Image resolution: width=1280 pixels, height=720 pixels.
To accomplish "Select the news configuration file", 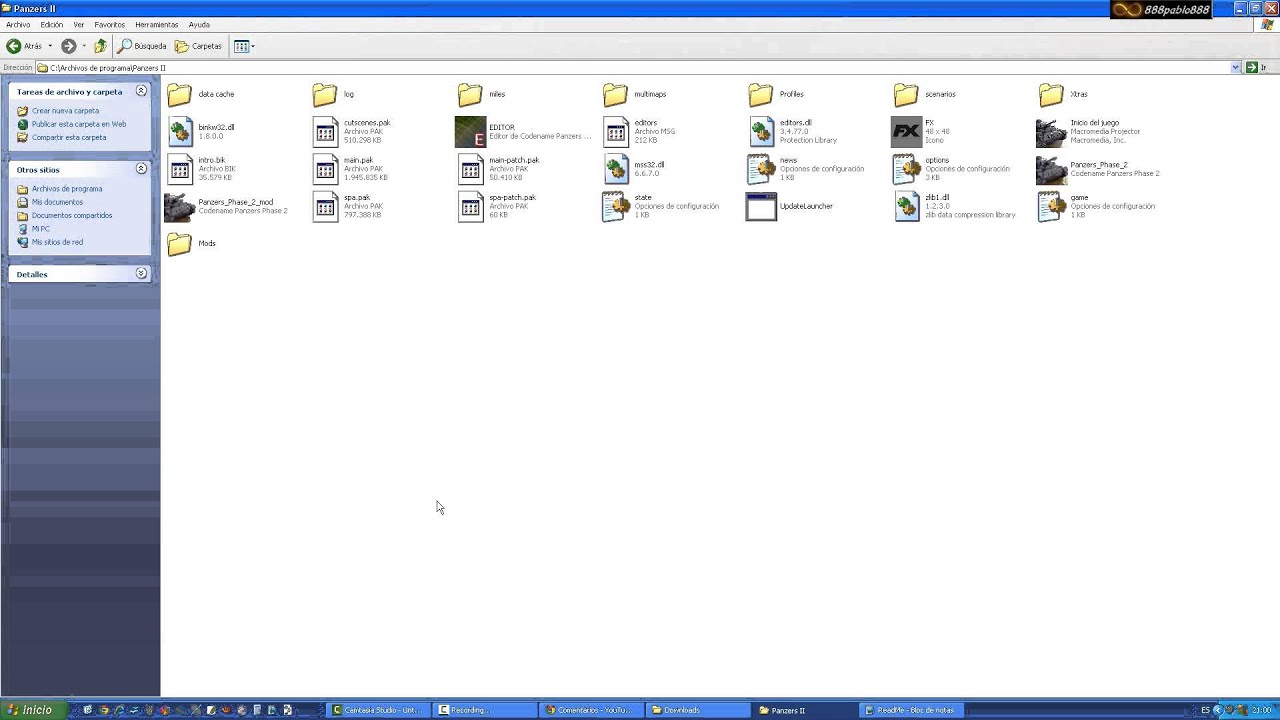I will click(x=806, y=168).
